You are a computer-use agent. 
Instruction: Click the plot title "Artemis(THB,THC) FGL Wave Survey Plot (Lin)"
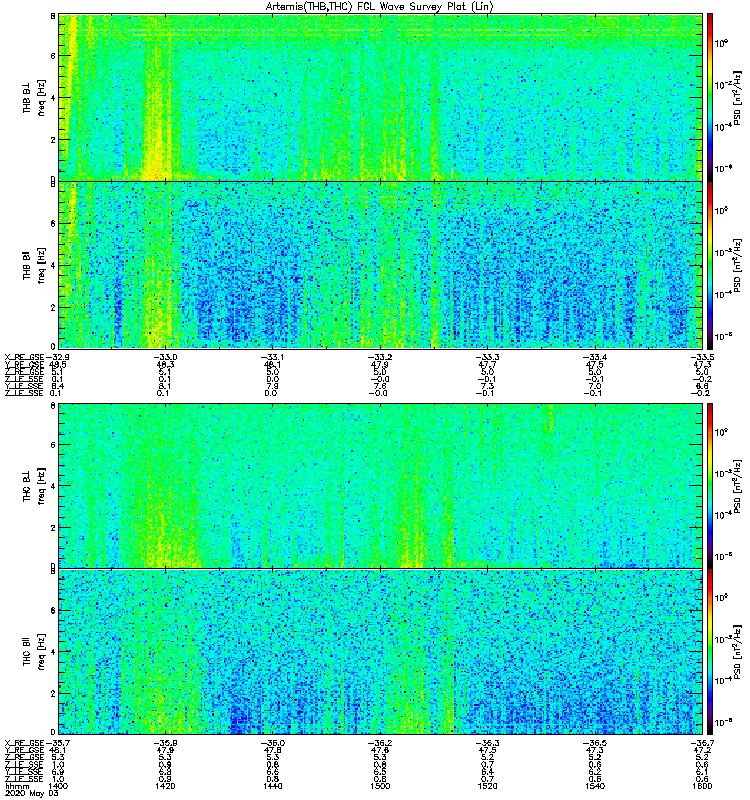click(380, 7)
